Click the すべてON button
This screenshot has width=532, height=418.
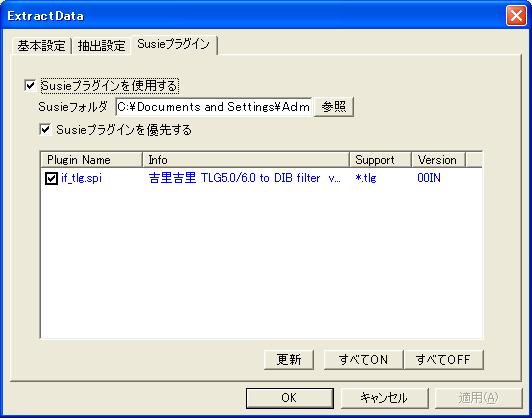click(x=363, y=359)
